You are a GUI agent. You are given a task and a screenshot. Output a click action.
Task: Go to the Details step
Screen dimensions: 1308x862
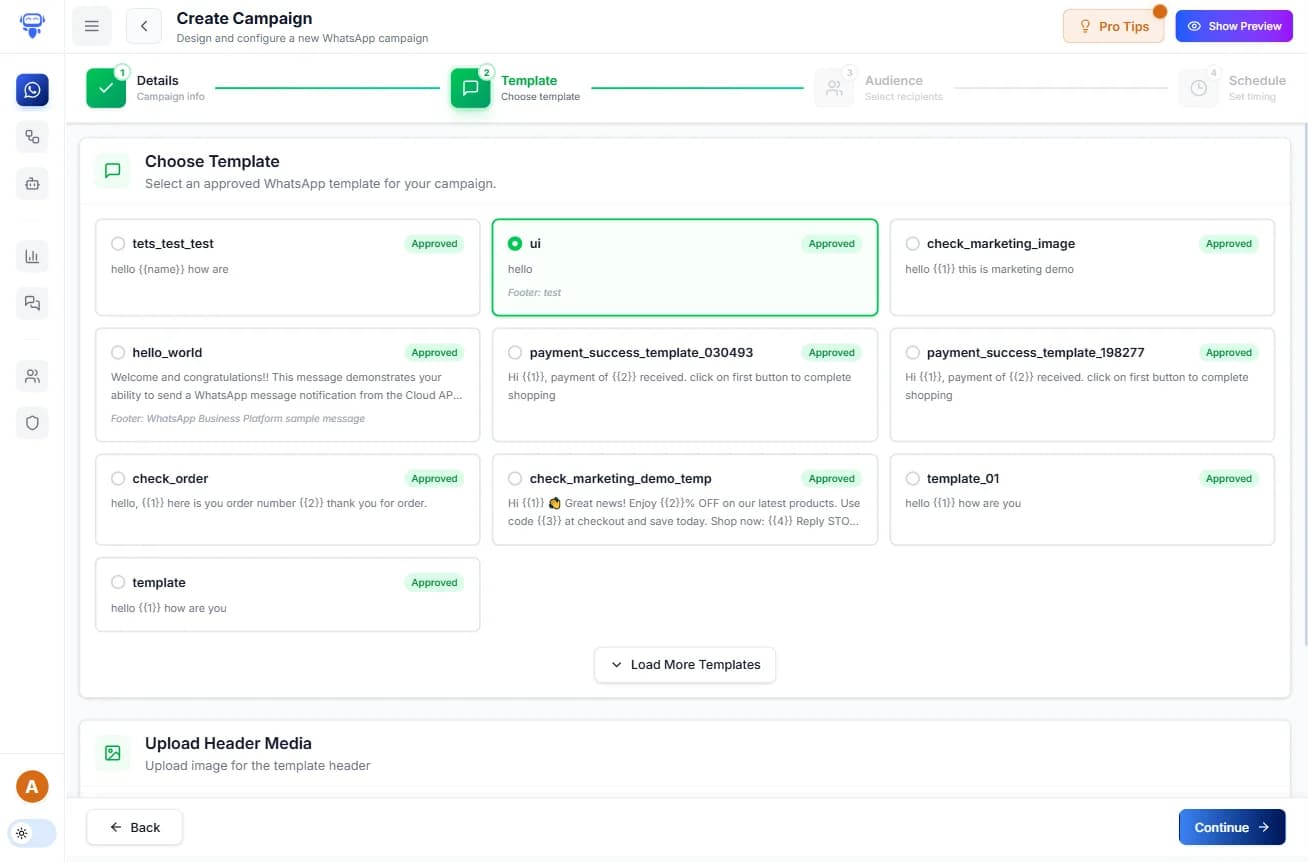pos(106,88)
